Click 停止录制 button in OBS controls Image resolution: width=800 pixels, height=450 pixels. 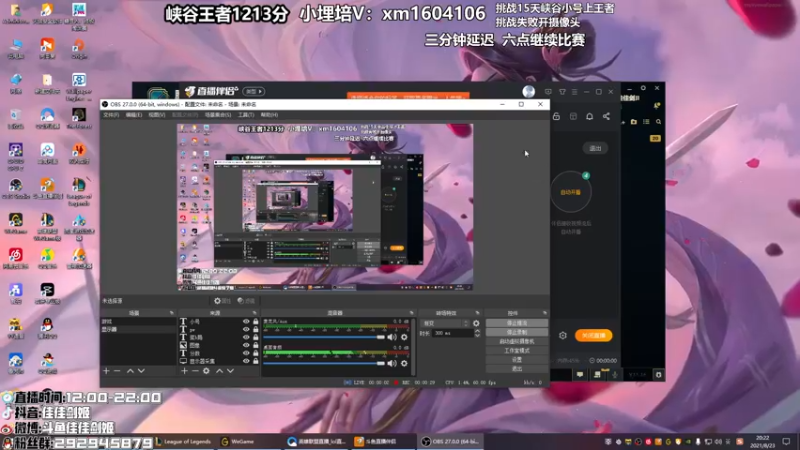click(x=517, y=332)
